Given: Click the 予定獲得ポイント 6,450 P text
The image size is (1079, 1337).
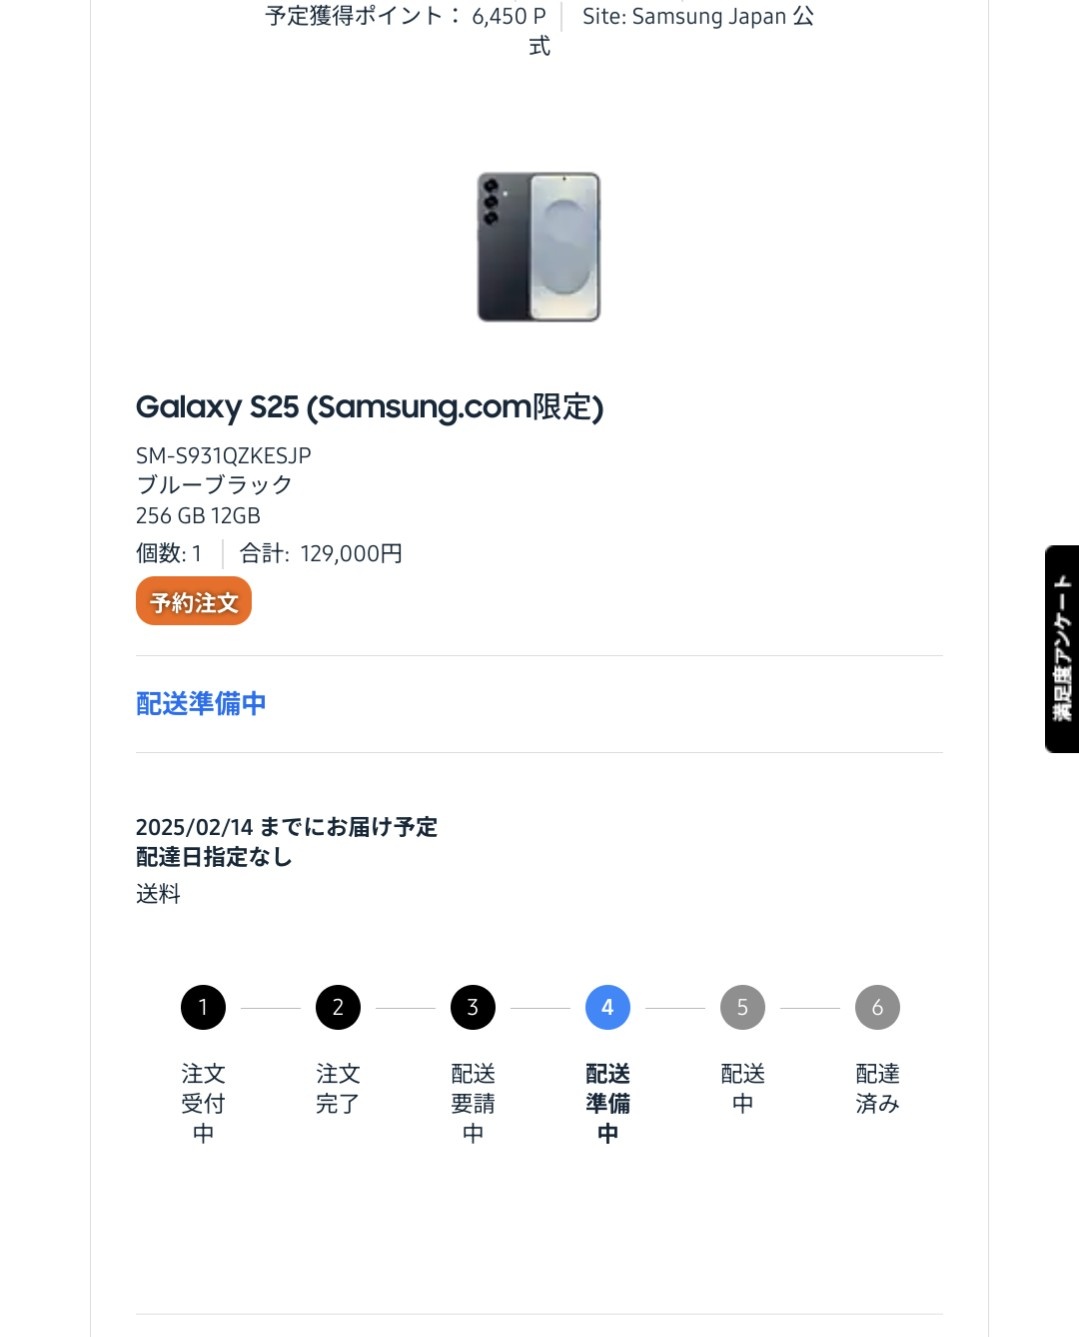Looking at the screenshot, I should tap(406, 16).
